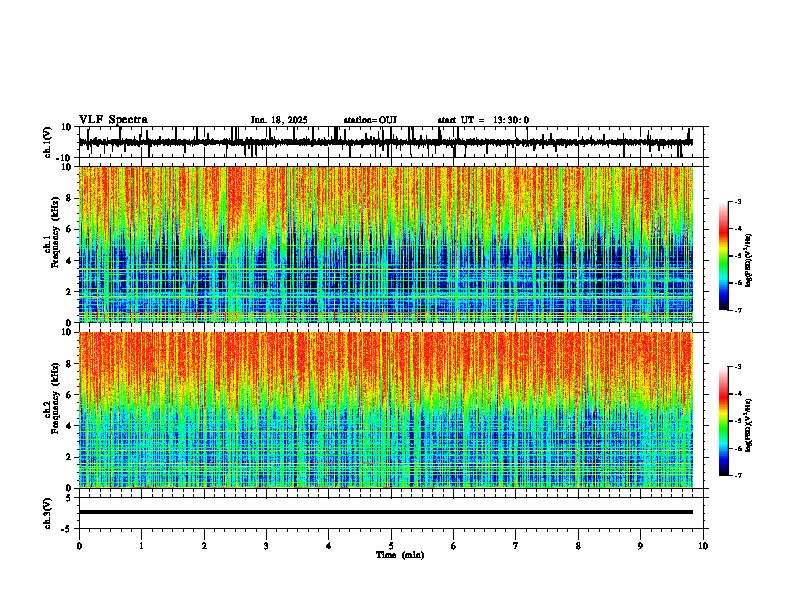Image resolution: width=792 pixels, height=612 pixels.
Task: Click the "-4" label on ch.1 color bar
Action: click(x=738, y=229)
